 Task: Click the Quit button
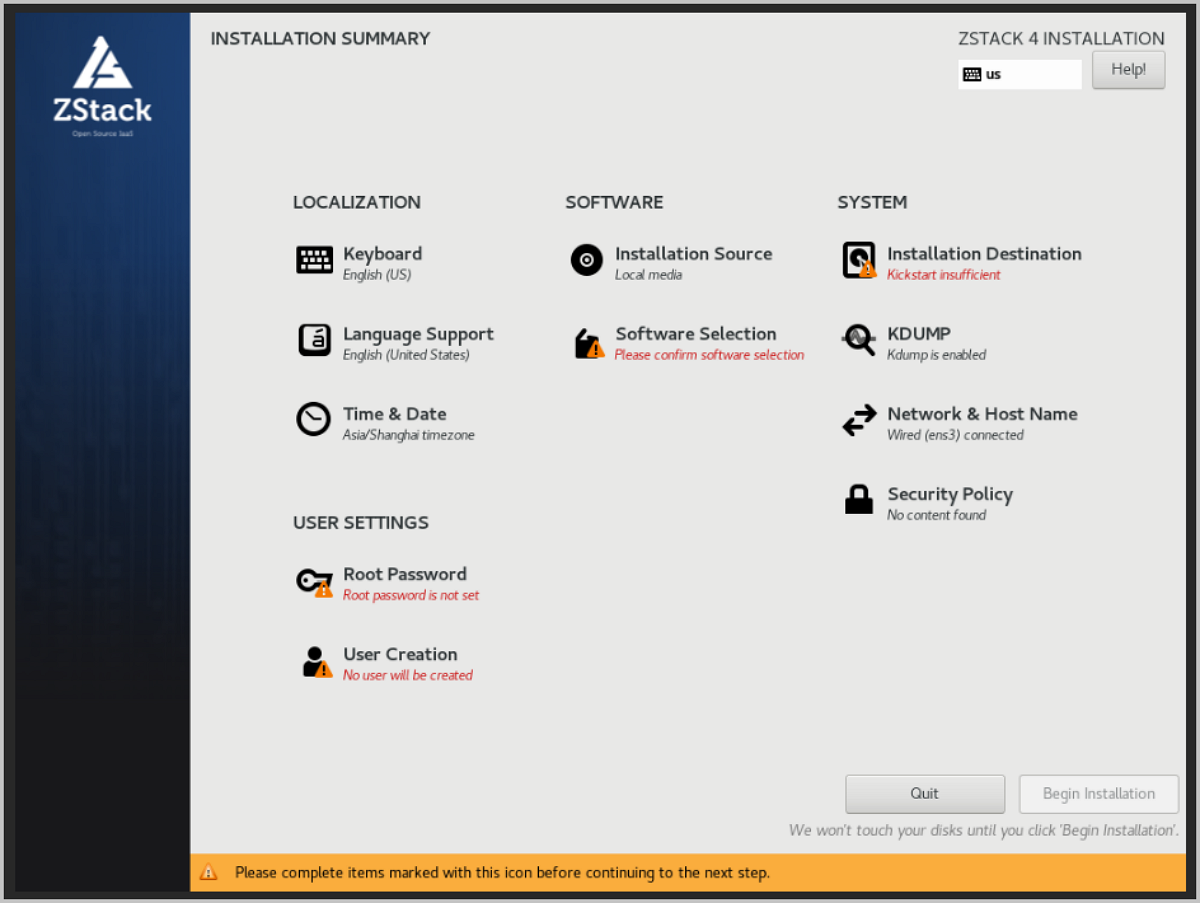(925, 794)
